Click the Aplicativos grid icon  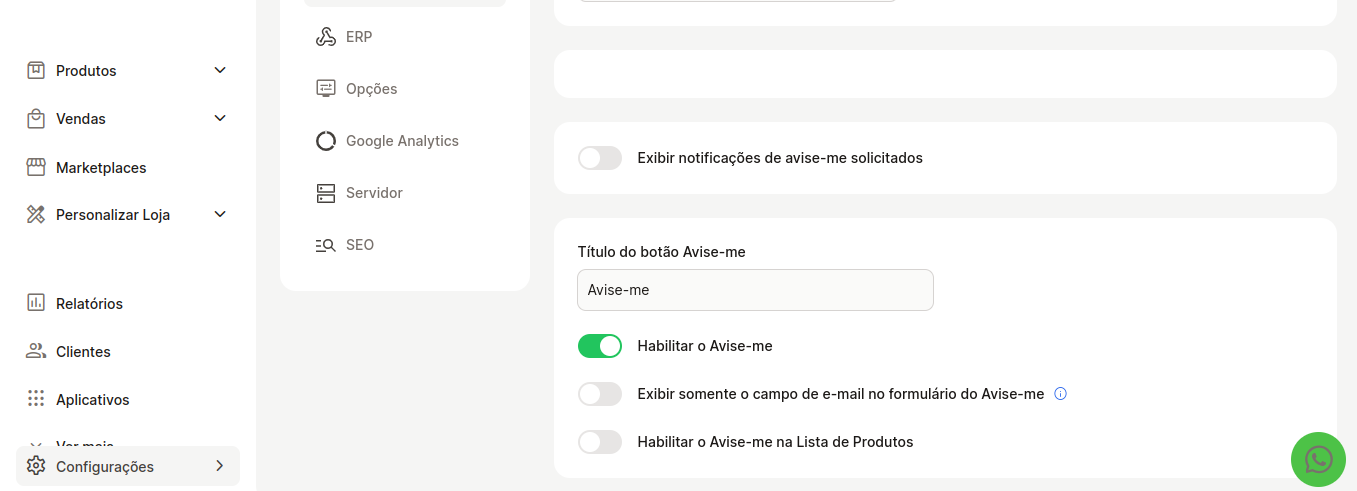[36, 399]
